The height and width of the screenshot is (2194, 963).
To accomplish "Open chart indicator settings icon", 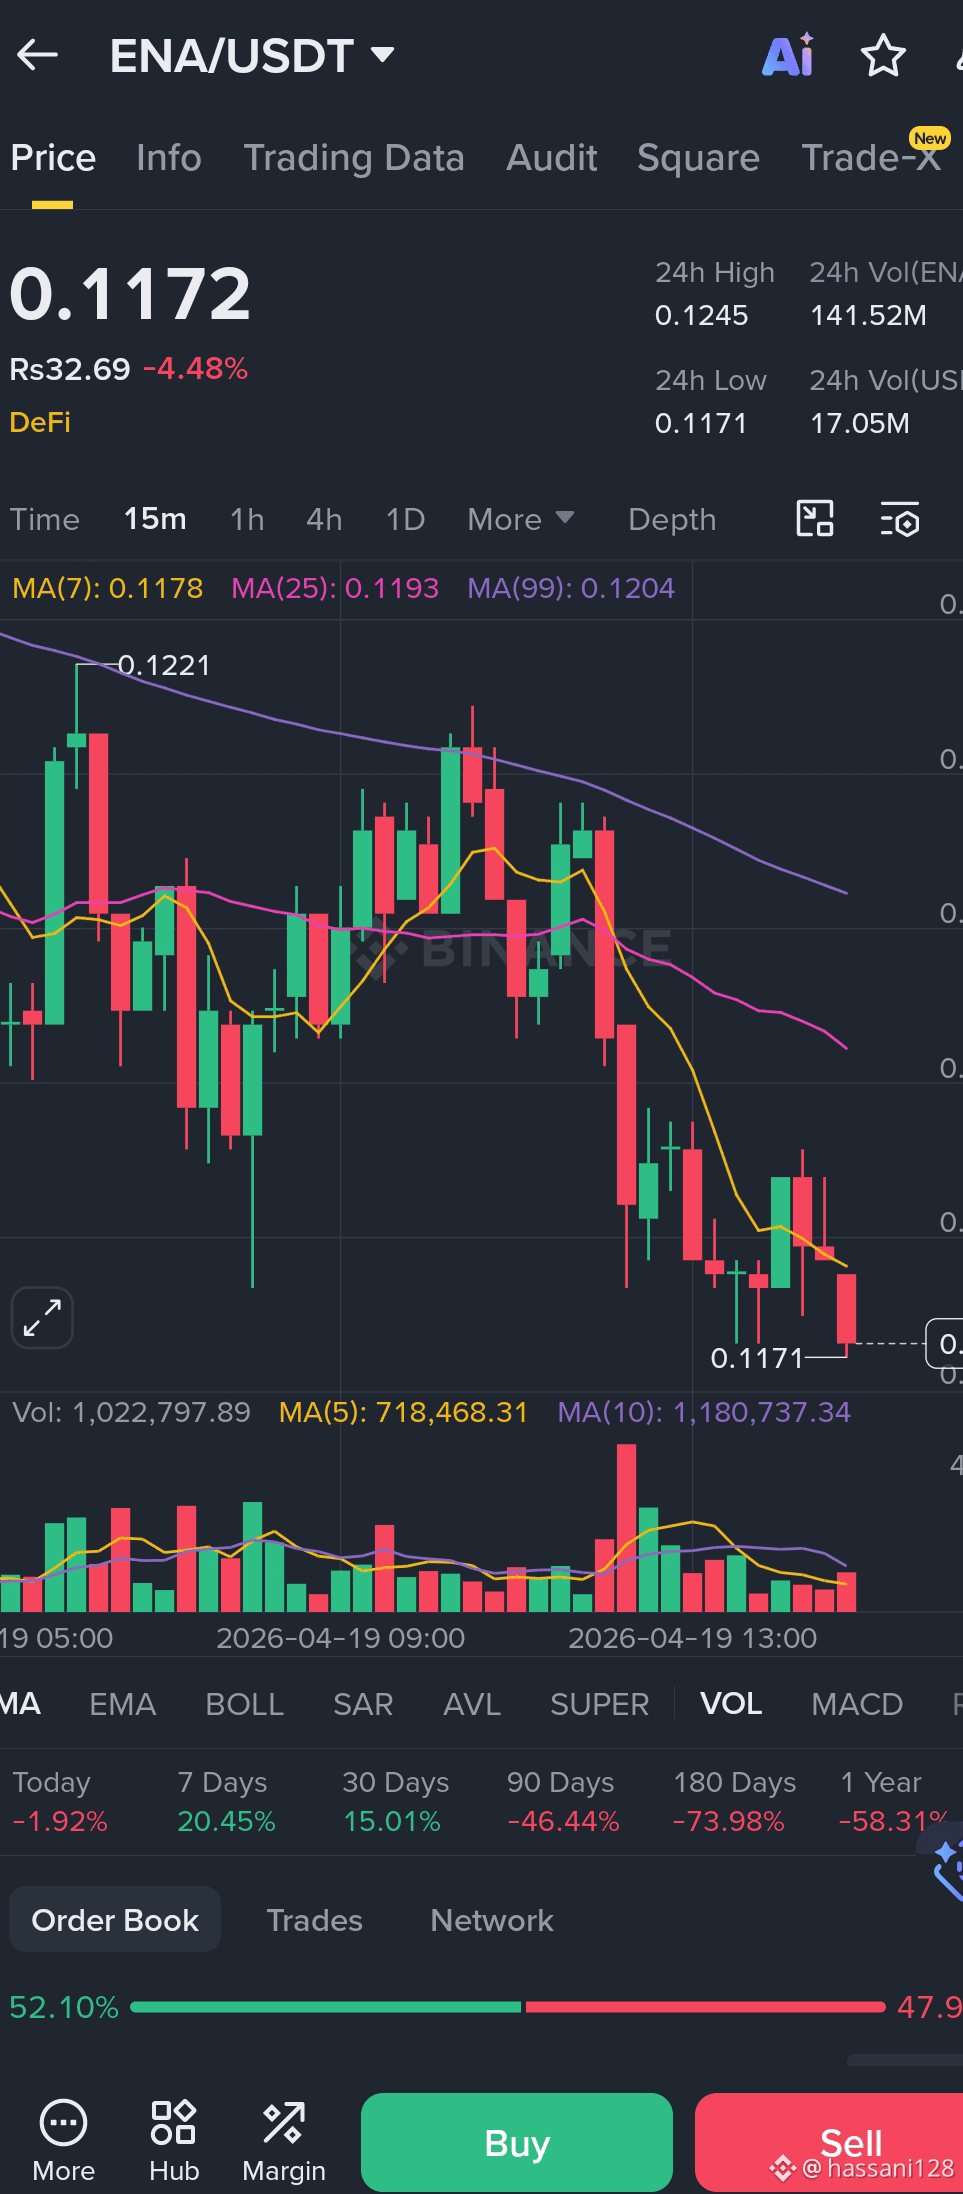I will point(900,520).
